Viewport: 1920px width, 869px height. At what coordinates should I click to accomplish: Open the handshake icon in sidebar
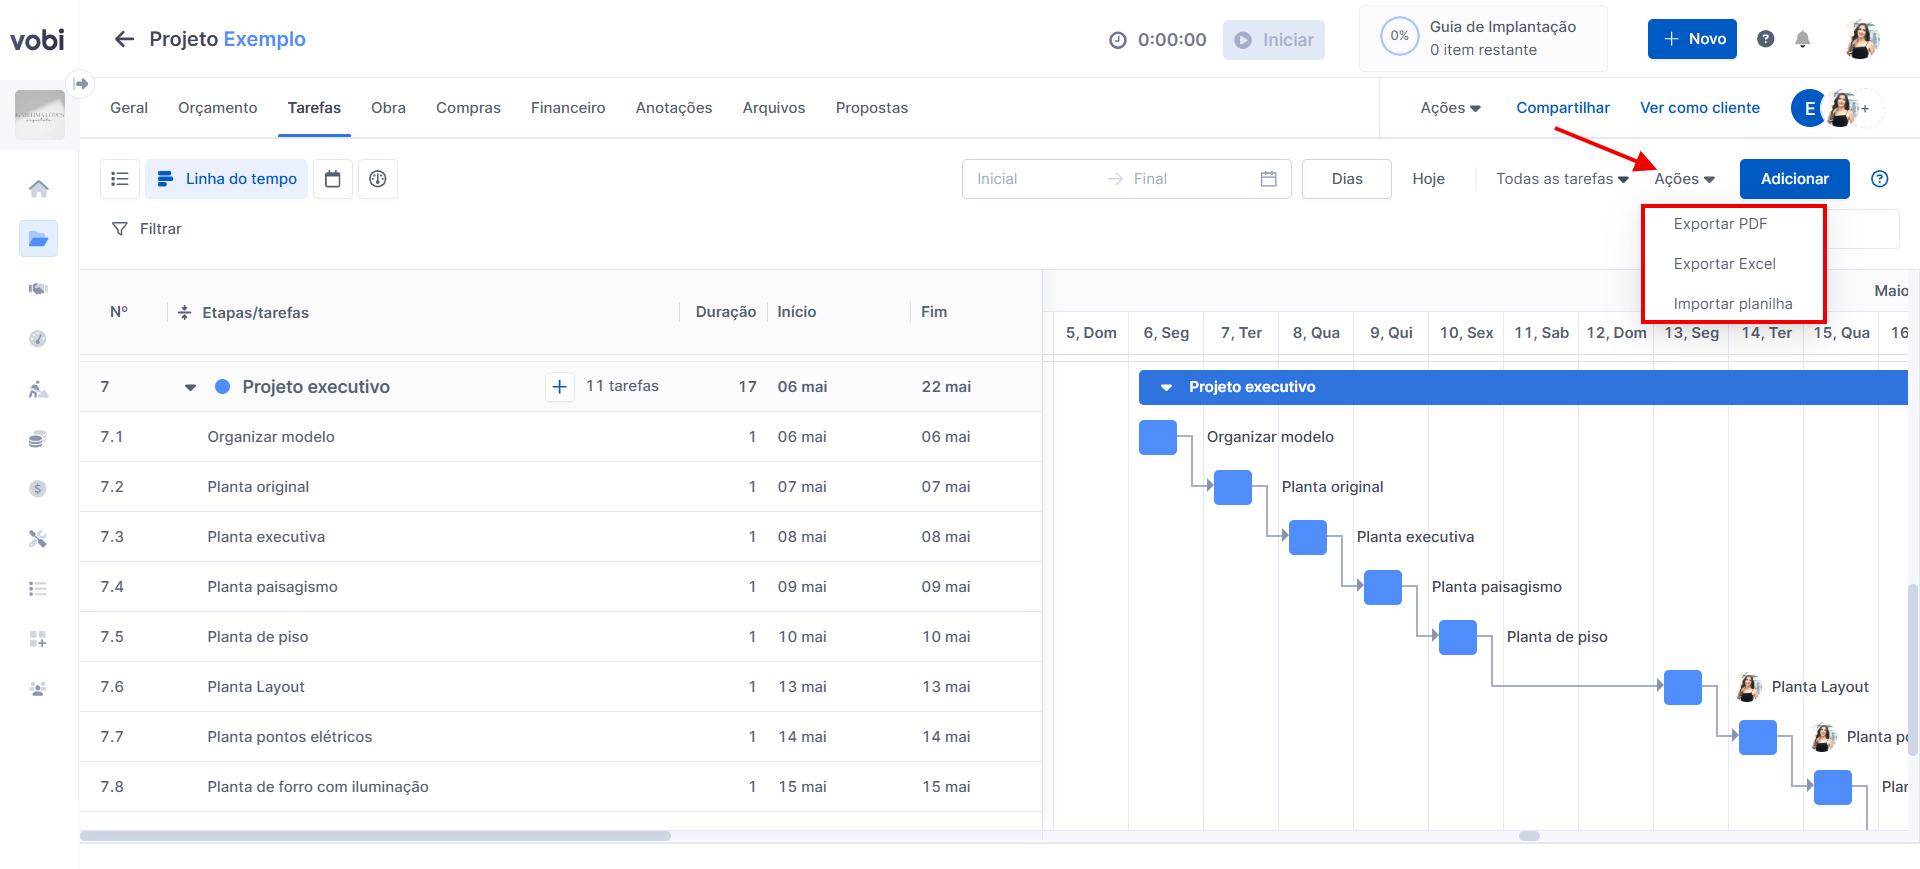[38, 289]
